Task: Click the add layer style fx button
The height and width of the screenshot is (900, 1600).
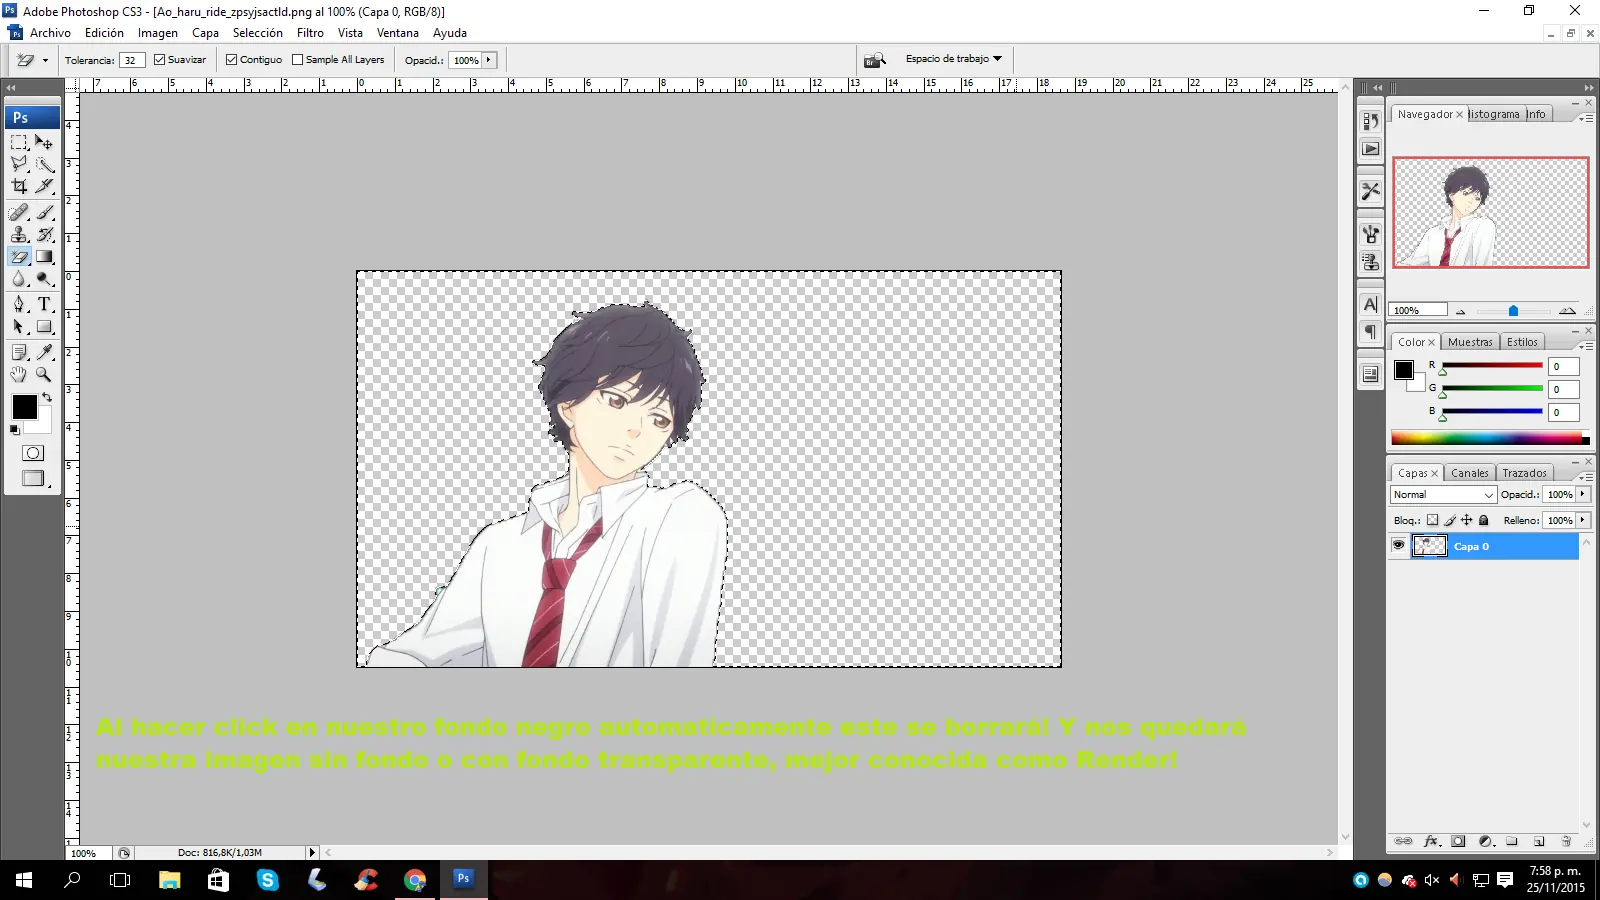Action: pyautogui.click(x=1431, y=841)
